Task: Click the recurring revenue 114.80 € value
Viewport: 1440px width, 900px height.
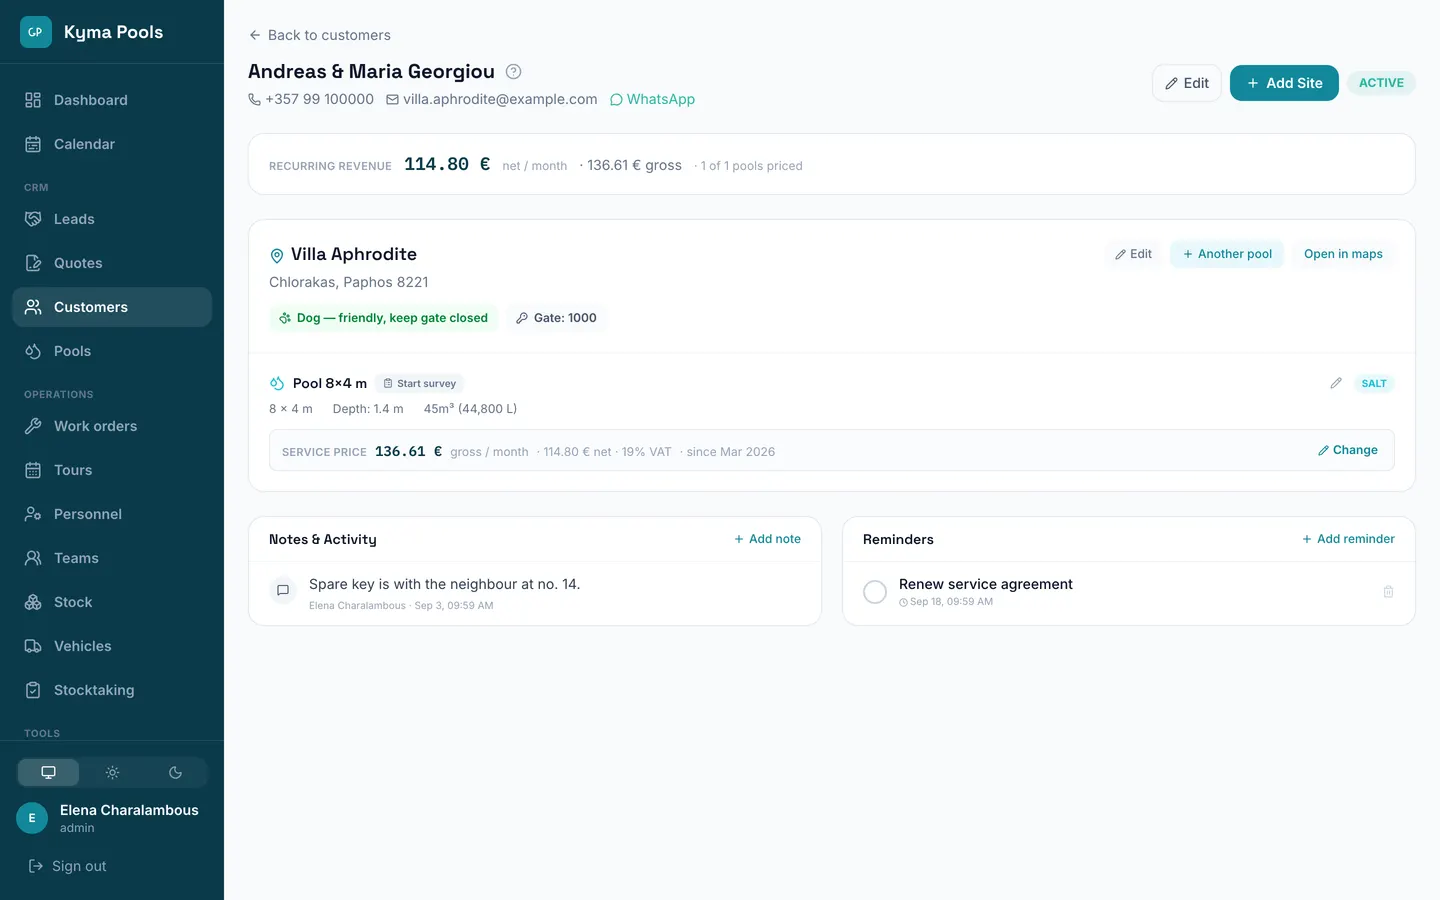Action: [x=447, y=164]
